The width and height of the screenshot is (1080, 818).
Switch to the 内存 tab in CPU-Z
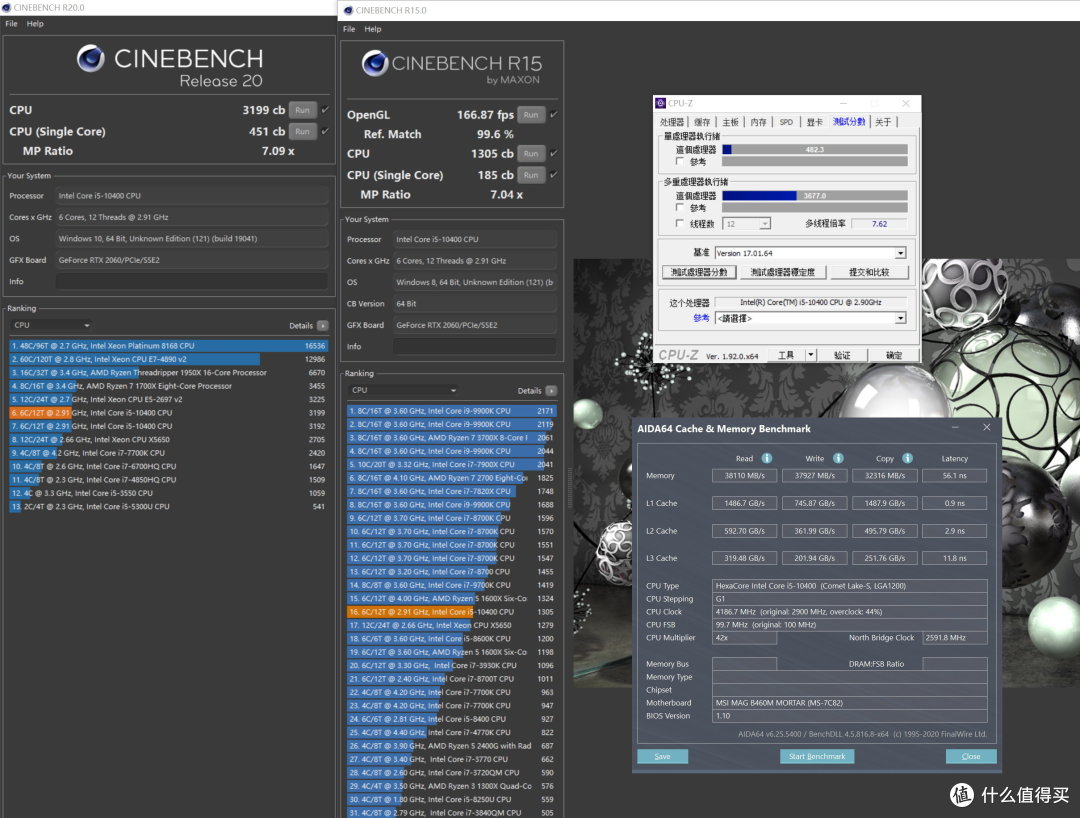point(758,122)
